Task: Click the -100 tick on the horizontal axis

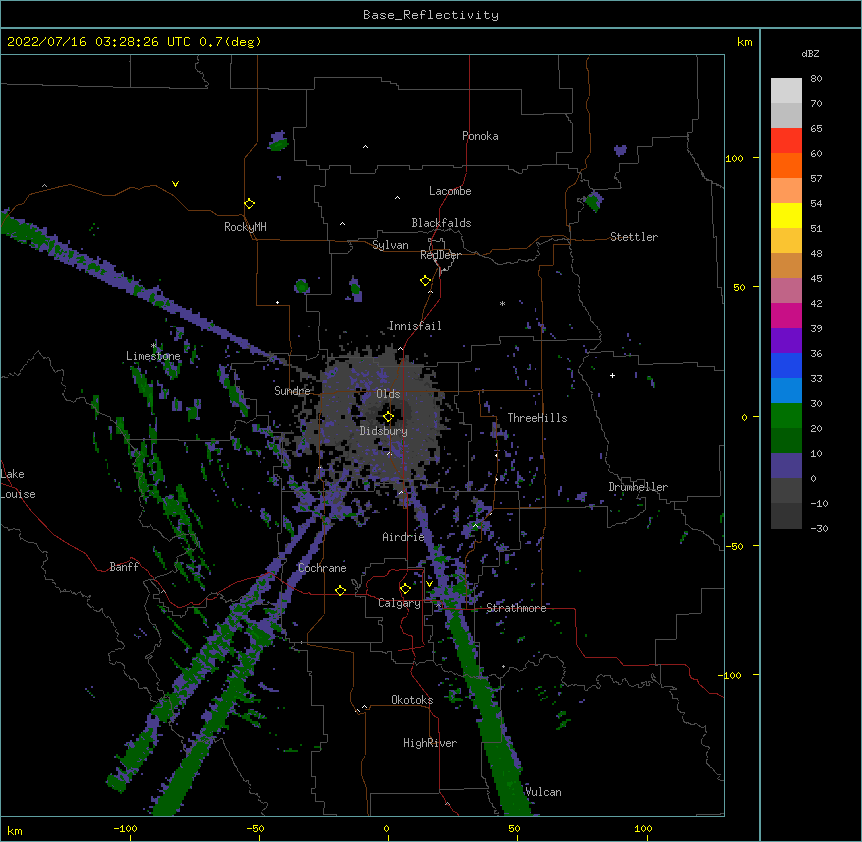Action: (125, 828)
